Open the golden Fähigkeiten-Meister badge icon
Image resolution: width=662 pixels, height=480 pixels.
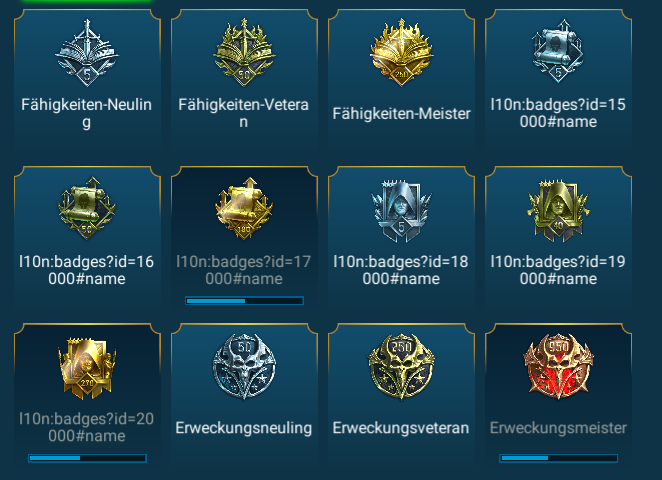[401, 52]
